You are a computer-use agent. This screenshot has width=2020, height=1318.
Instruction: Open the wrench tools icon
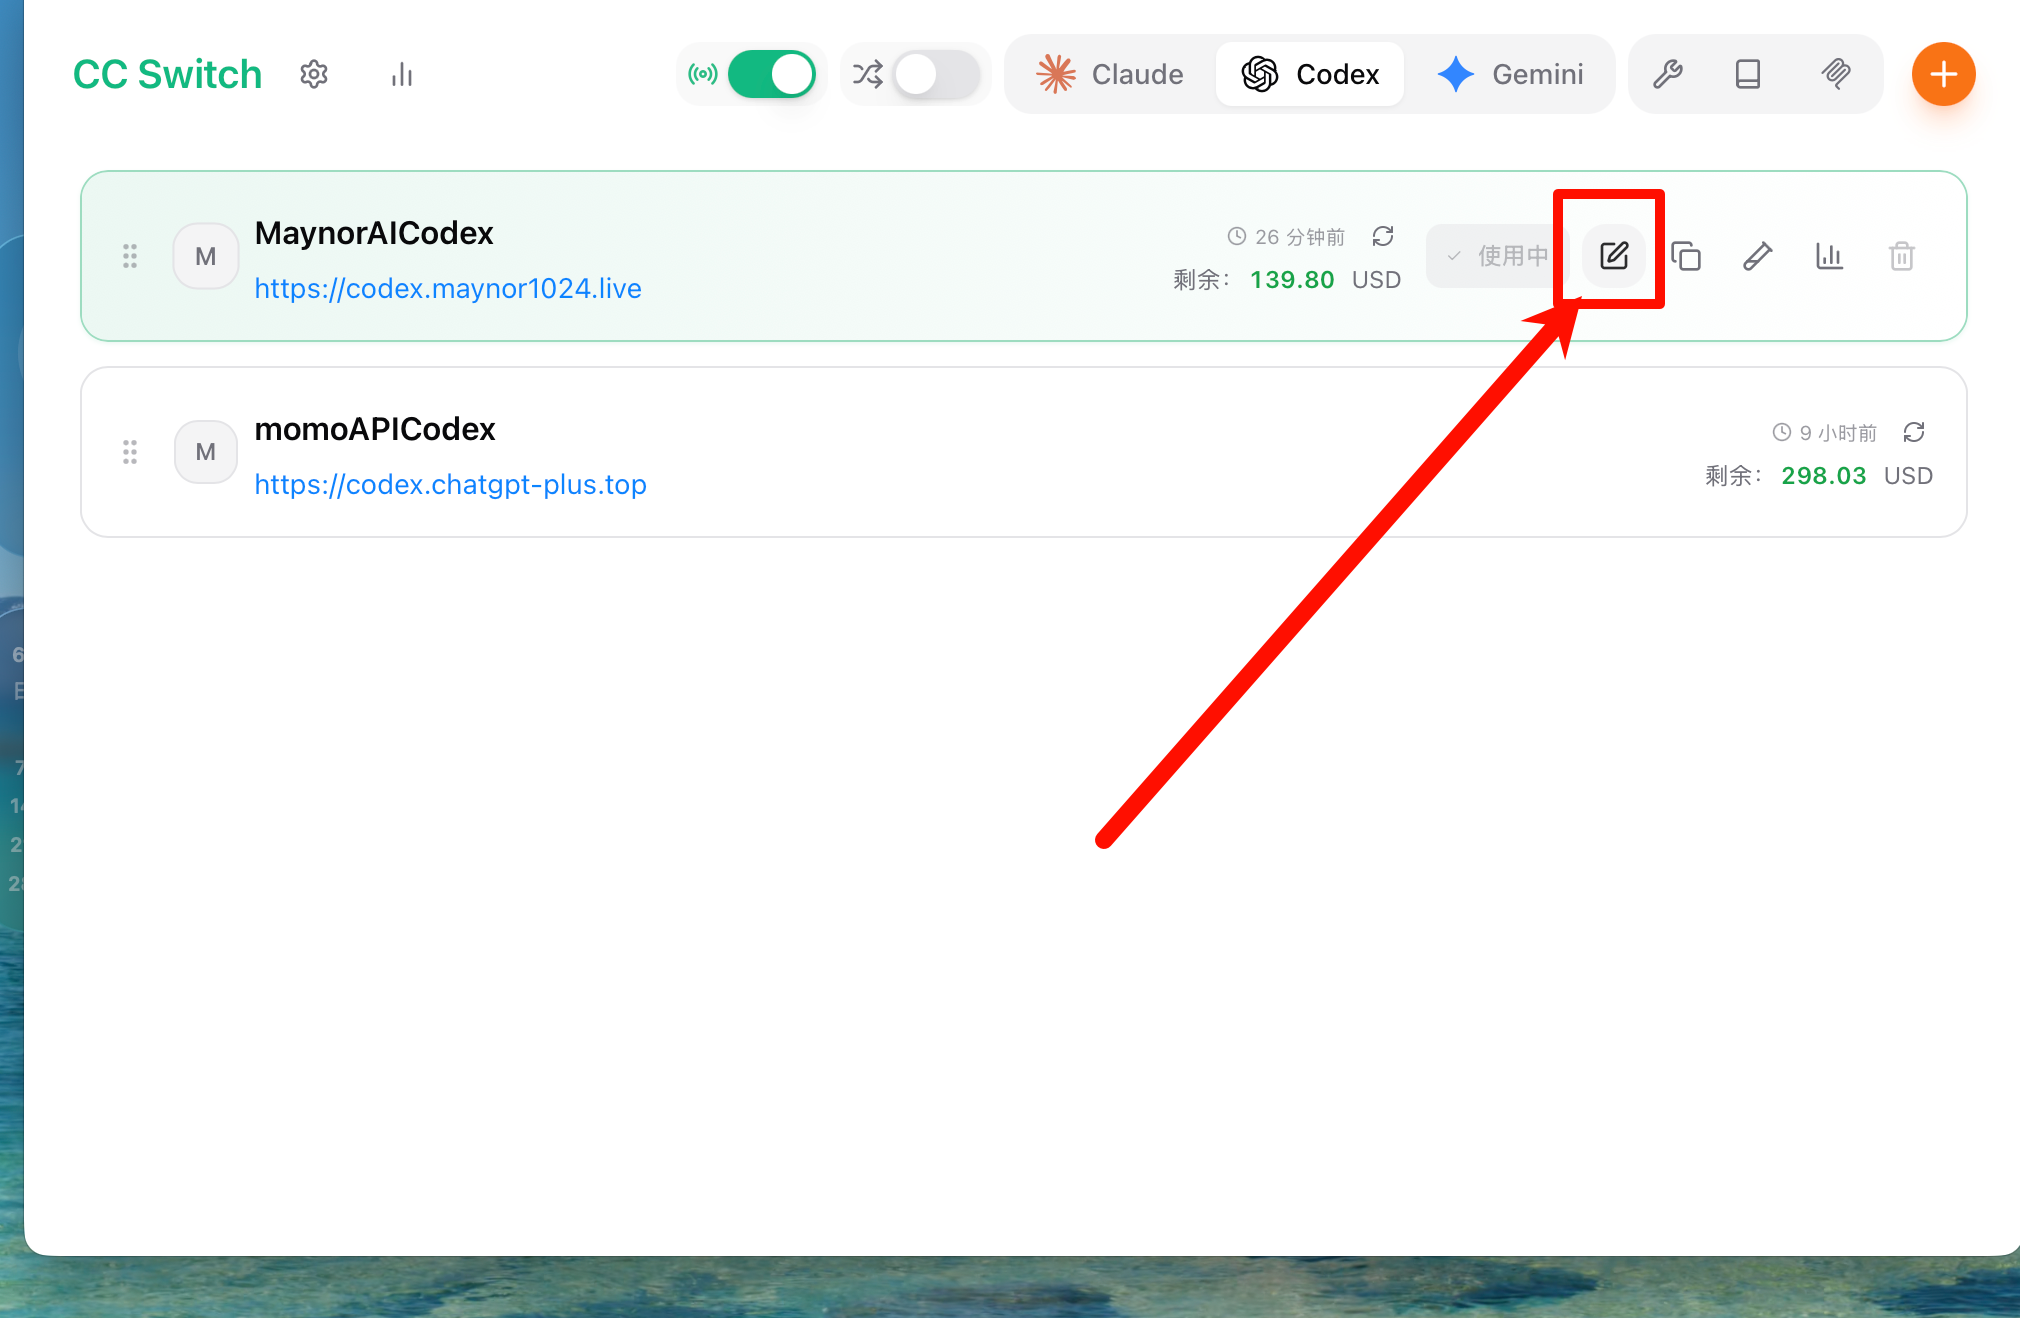click(x=1668, y=74)
